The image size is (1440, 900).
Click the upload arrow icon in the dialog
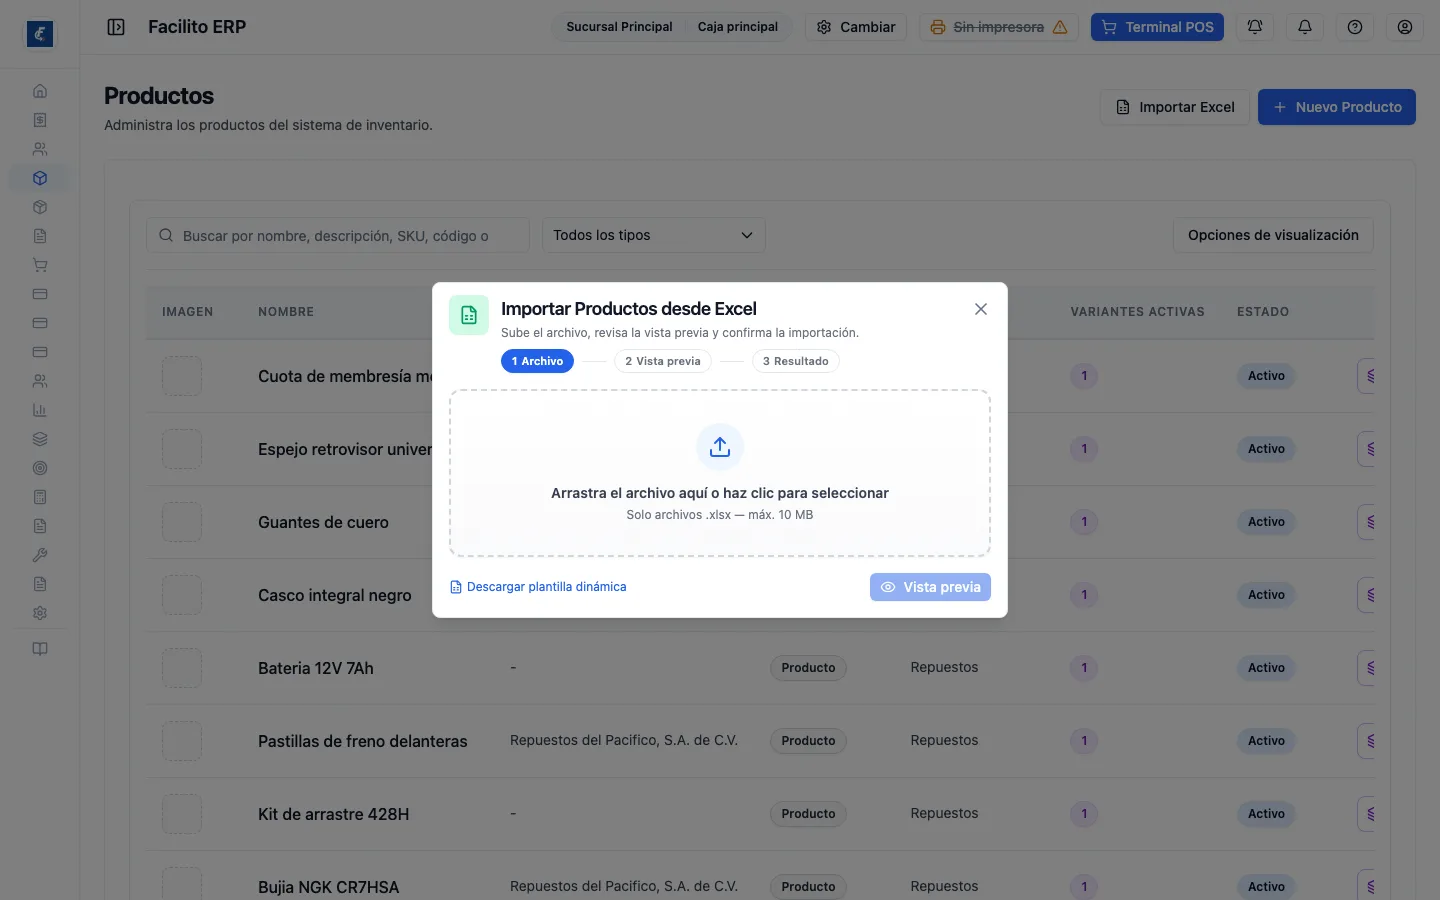(x=720, y=447)
